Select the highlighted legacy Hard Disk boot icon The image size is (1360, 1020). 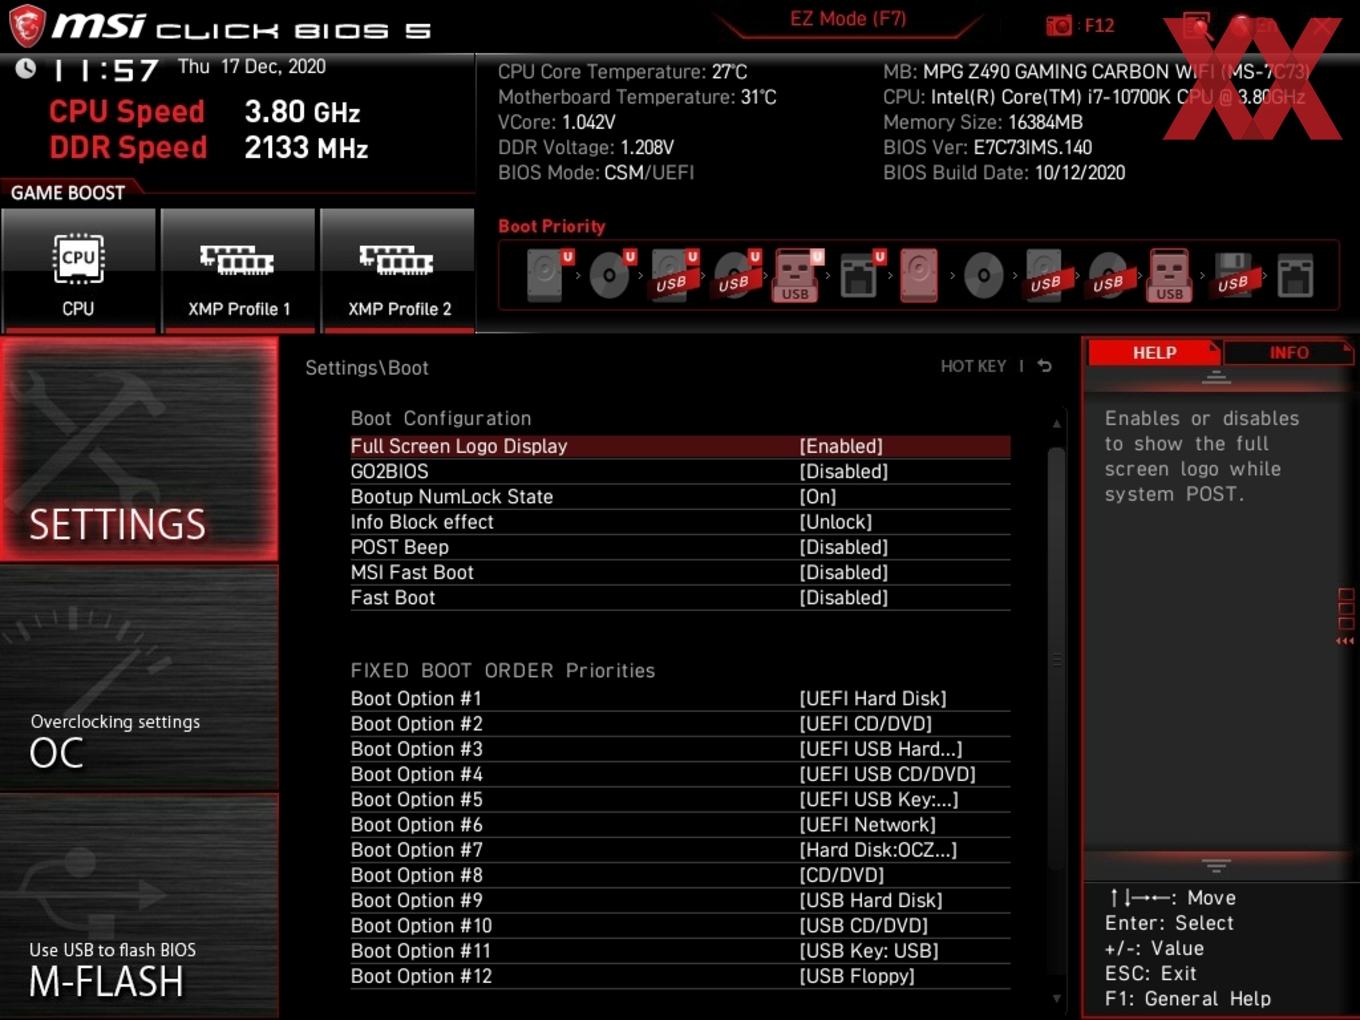[x=919, y=275]
